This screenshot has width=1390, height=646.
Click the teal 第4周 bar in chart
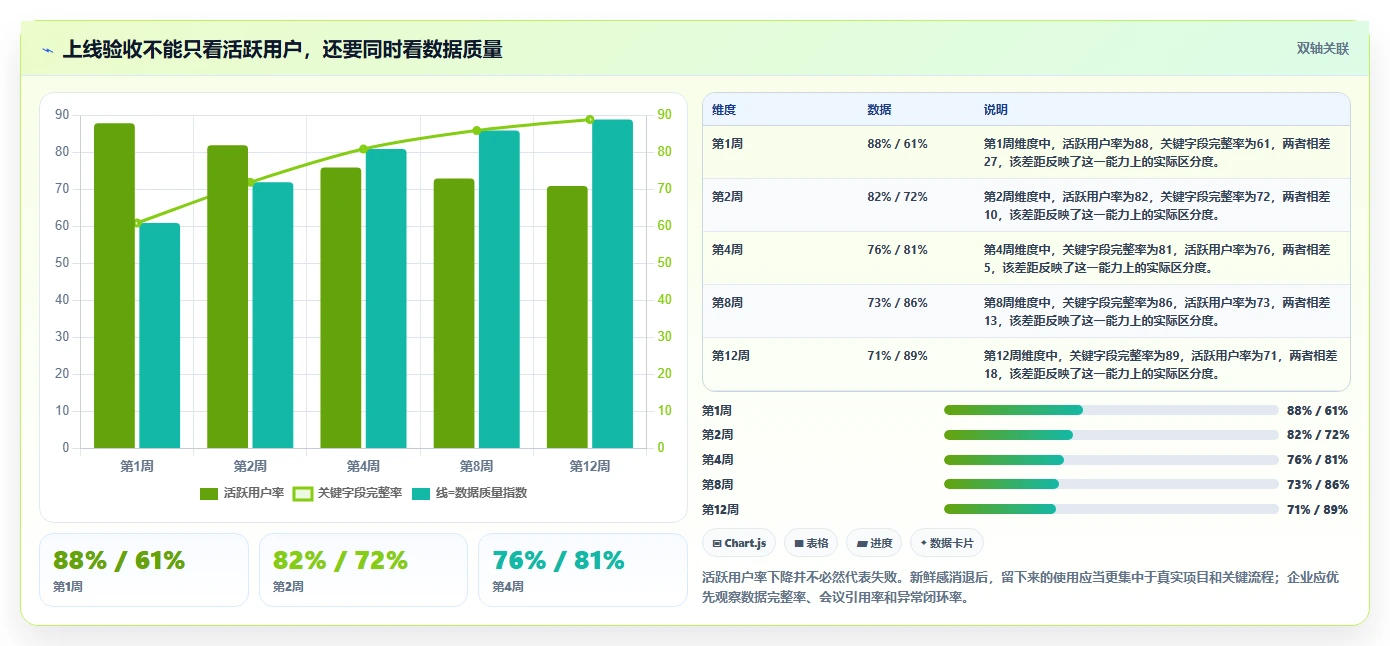pos(386,299)
